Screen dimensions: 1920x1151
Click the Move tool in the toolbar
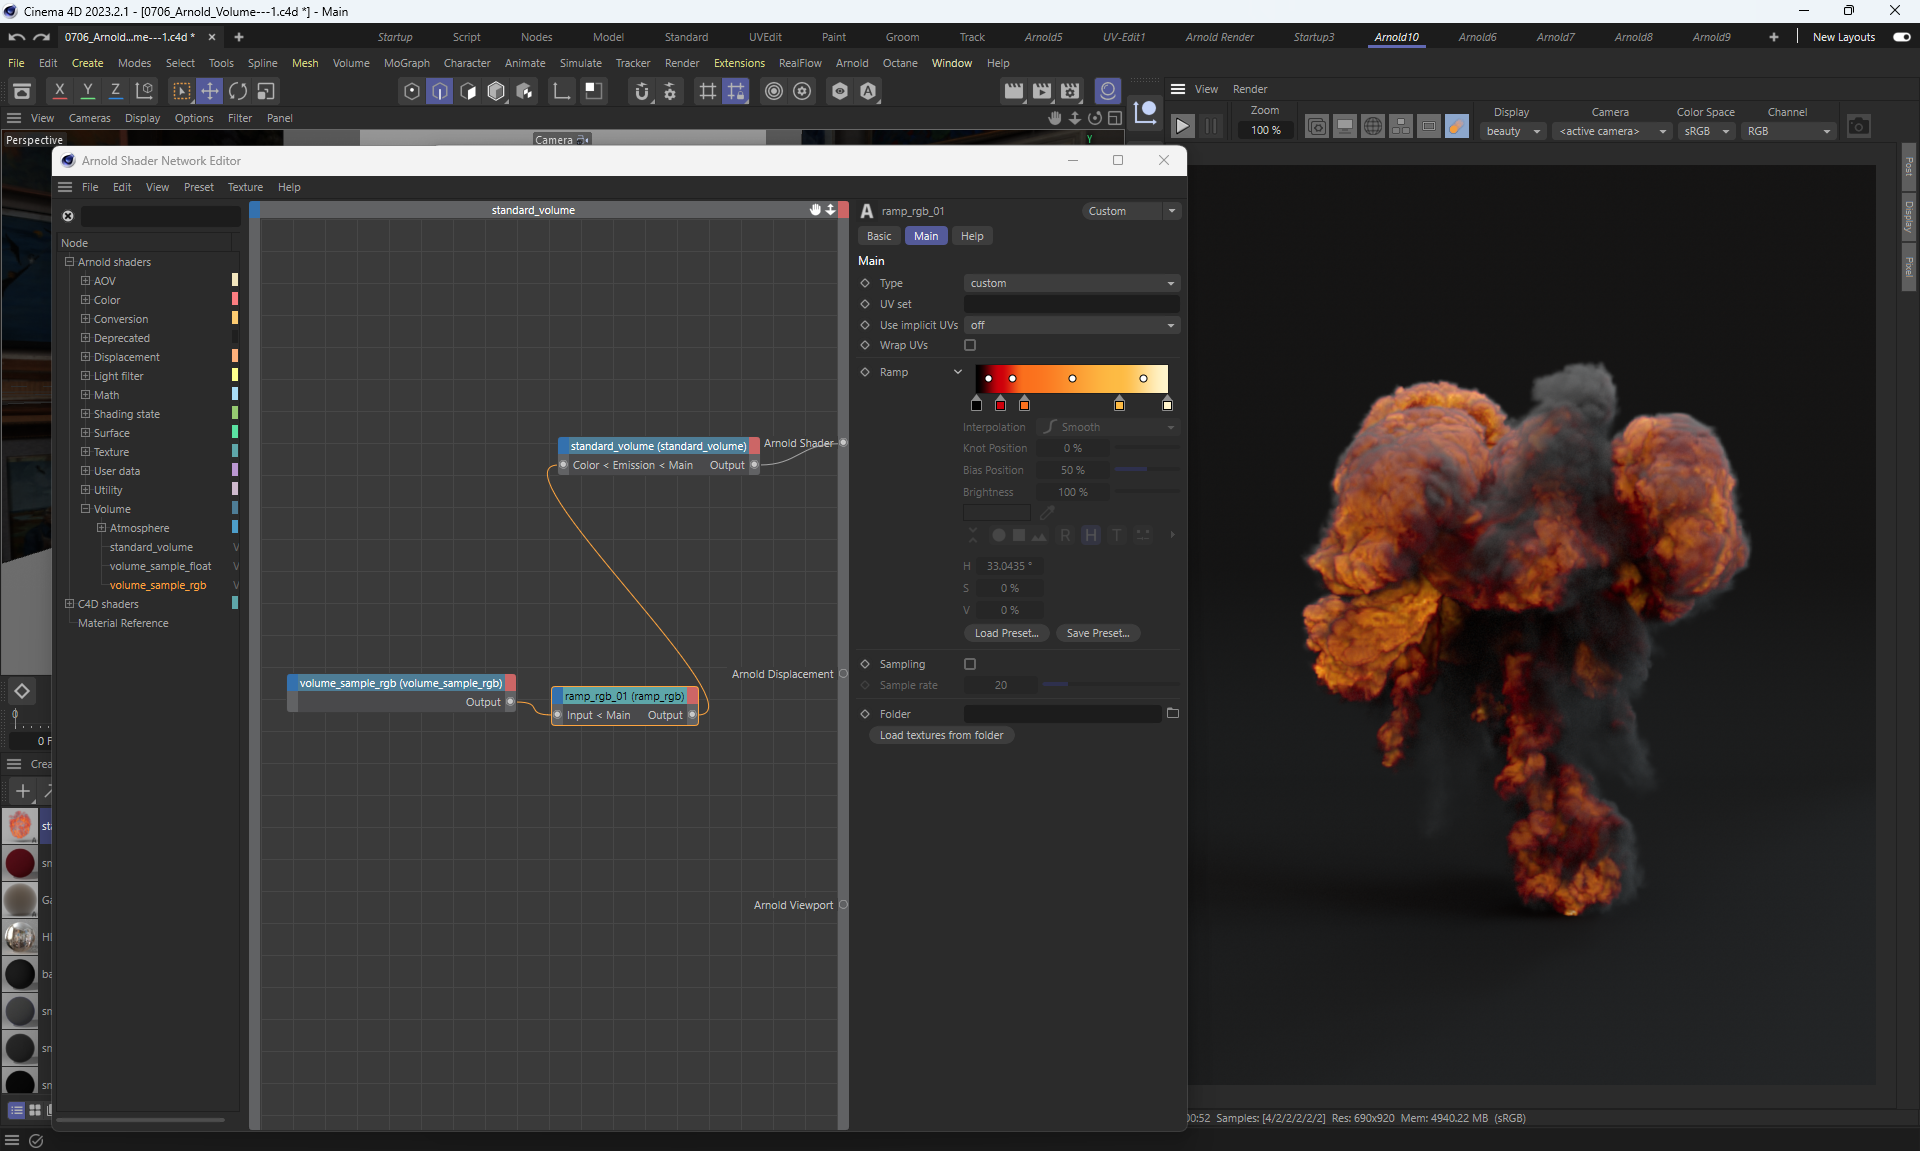pyautogui.click(x=210, y=91)
